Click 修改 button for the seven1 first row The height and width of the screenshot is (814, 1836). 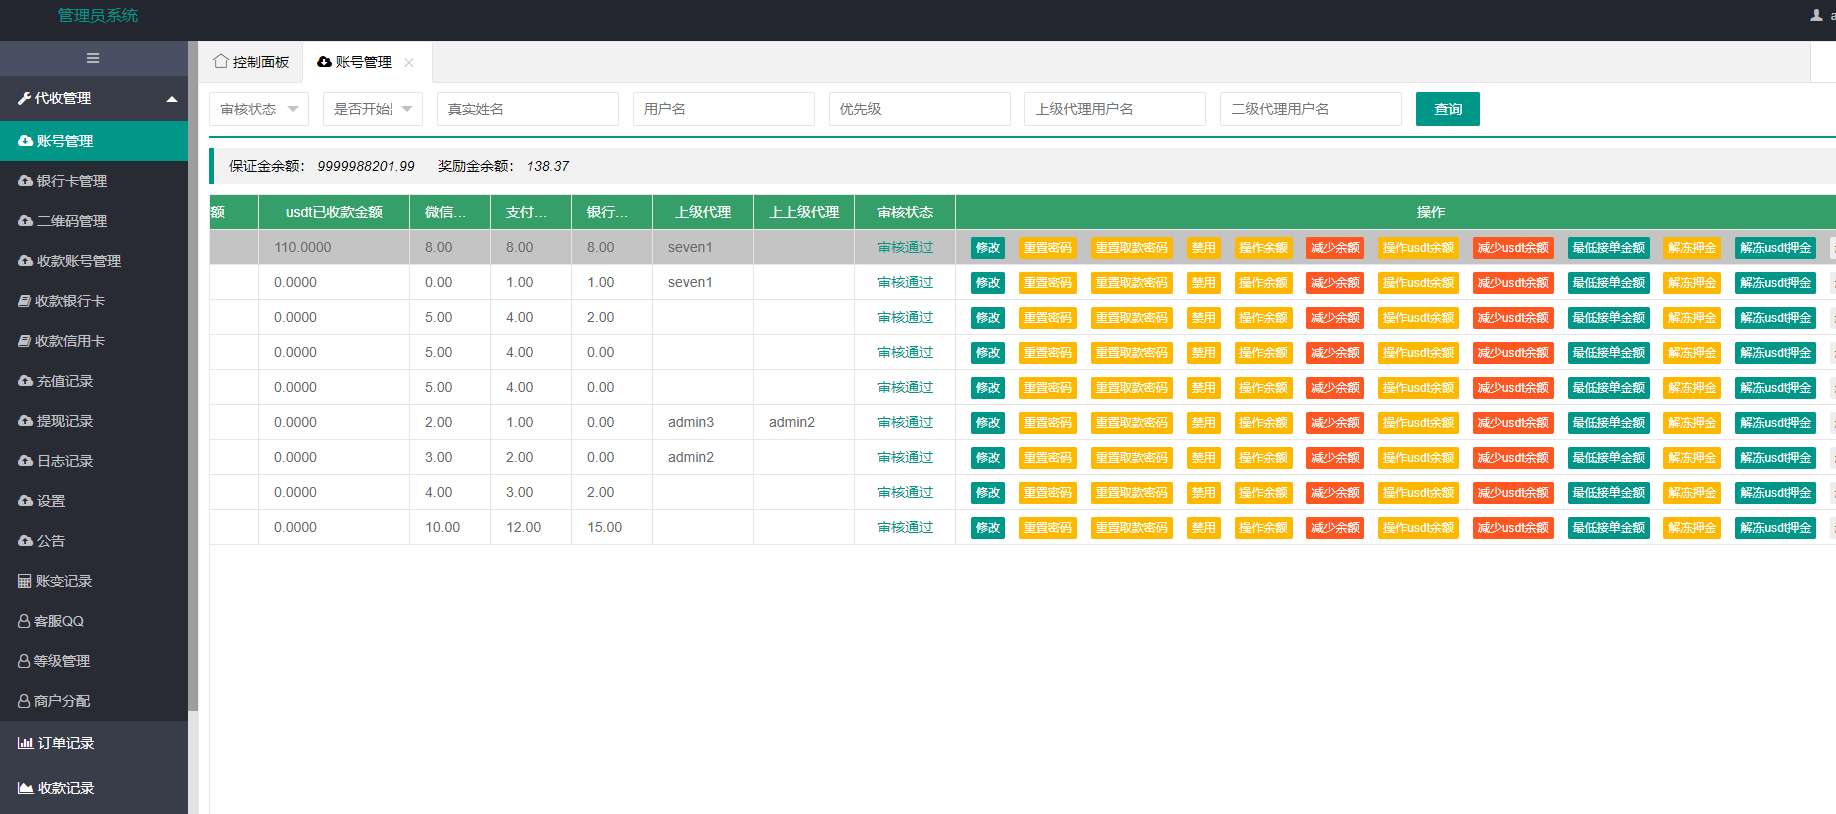pyautogui.click(x=988, y=248)
